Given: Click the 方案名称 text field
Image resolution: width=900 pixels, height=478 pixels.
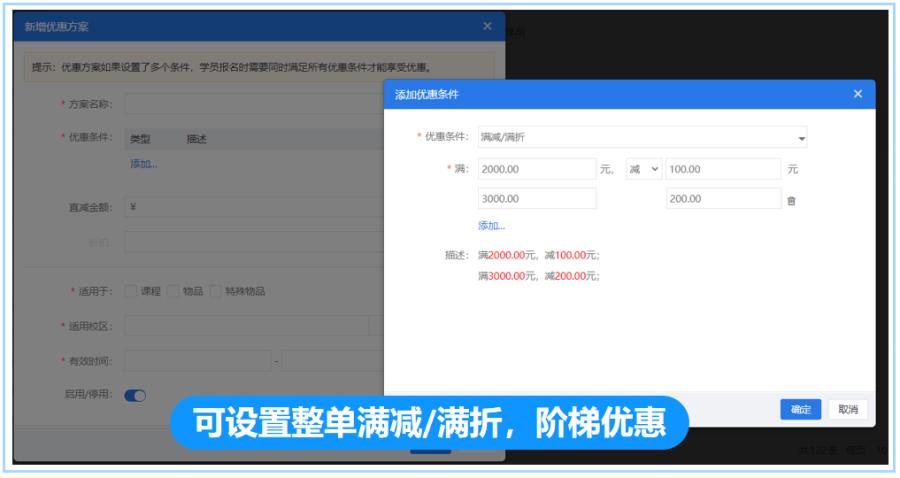Looking at the screenshot, I should 254,104.
